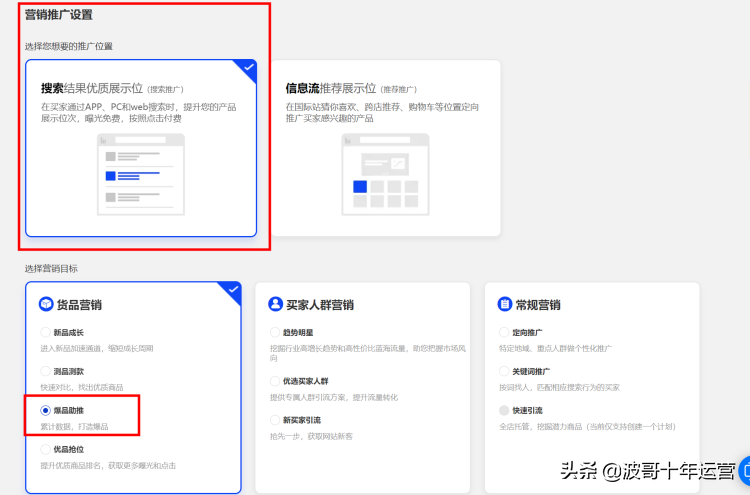Click the 挖掘行业高增长趋势 description
The width and height of the screenshot is (750, 495).
368,353
